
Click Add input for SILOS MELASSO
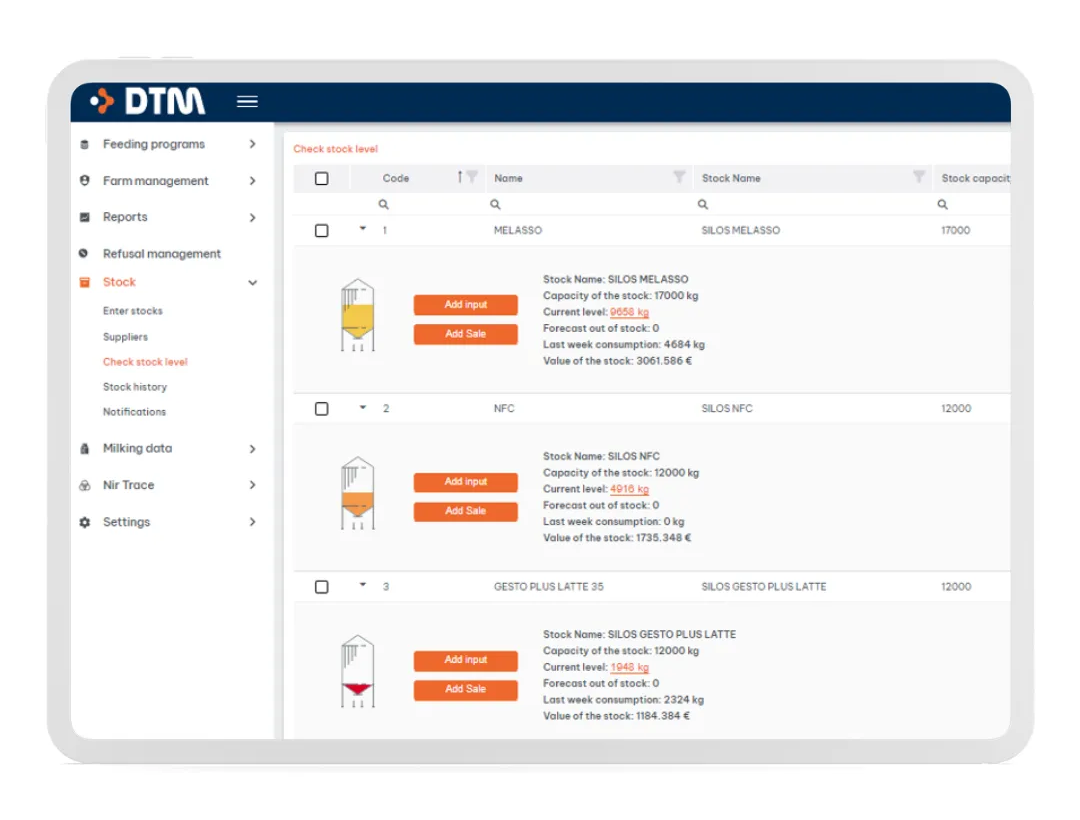pyautogui.click(x=465, y=305)
